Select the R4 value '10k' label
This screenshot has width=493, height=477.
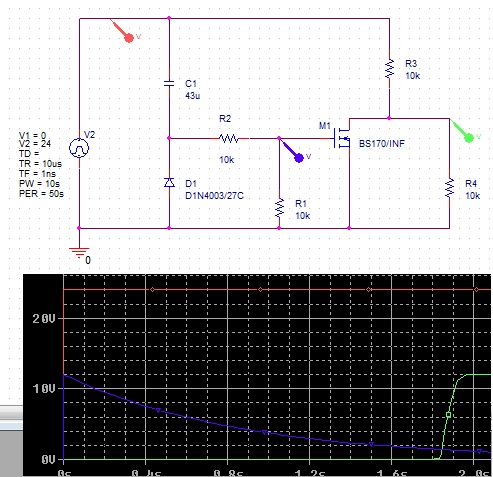point(473,196)
